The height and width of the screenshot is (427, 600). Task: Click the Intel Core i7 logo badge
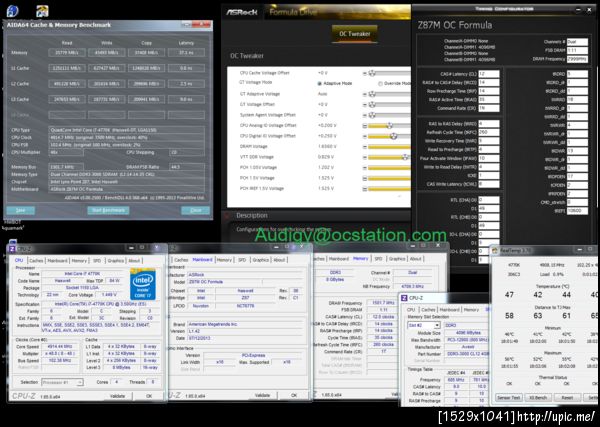(x=143, y=284)
